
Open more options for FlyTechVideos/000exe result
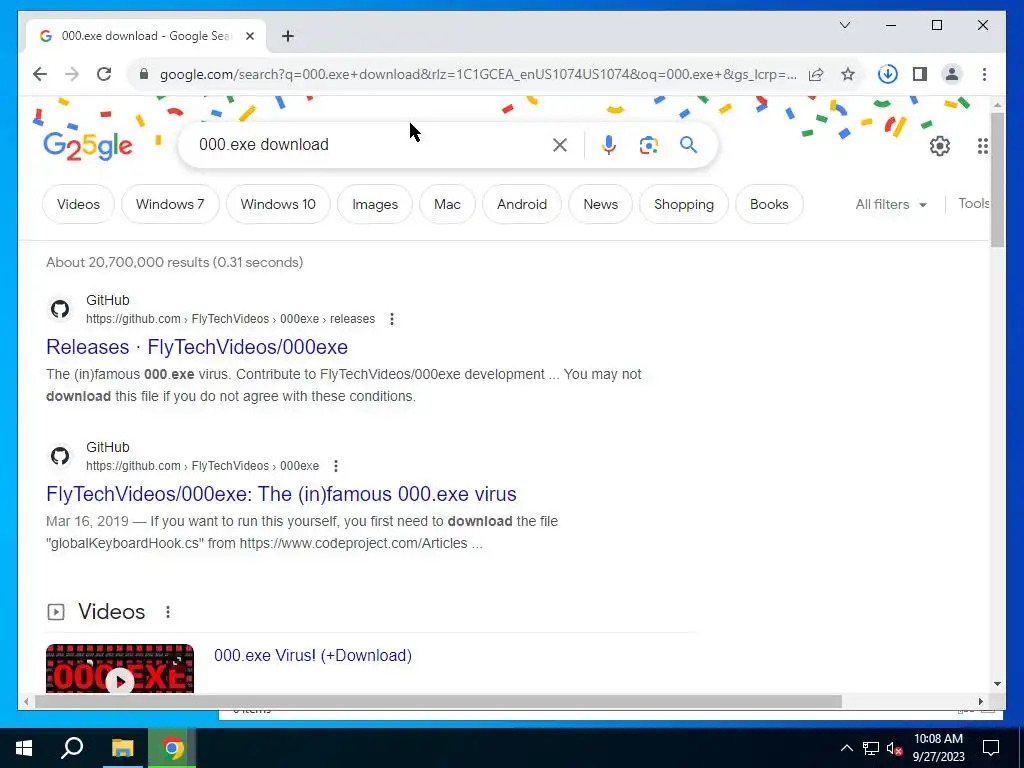pos(336,466)
